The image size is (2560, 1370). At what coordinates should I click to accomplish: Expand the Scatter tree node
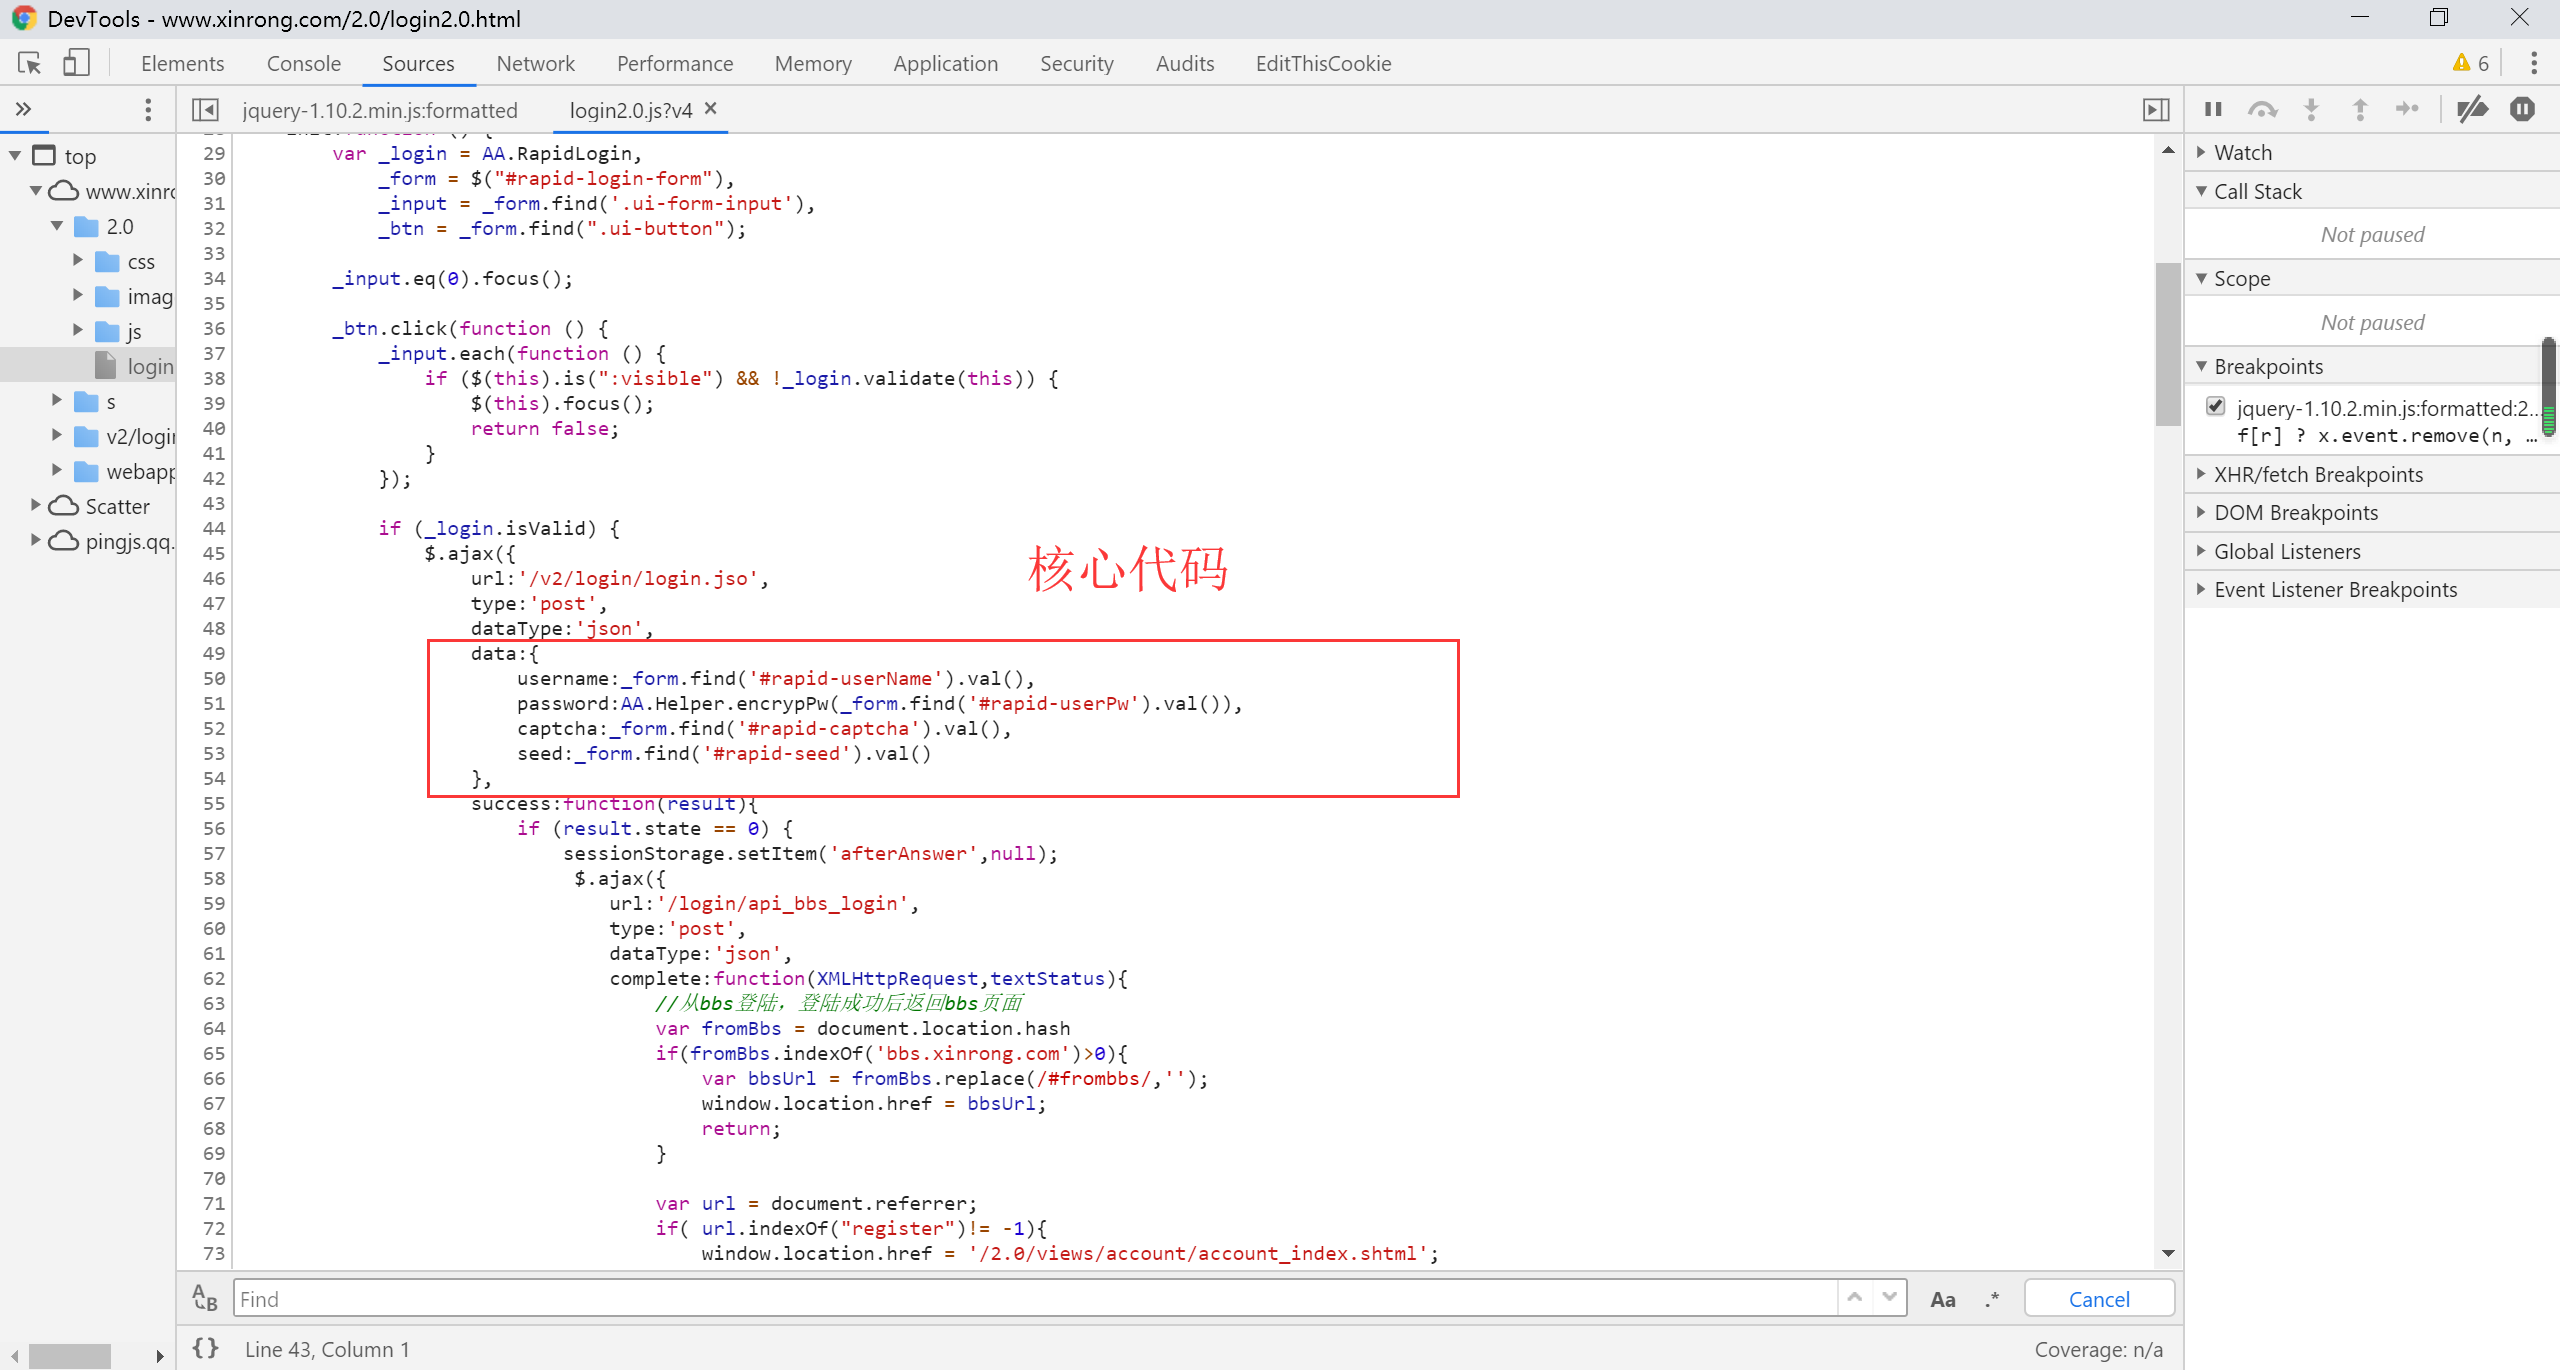[36, 505]
